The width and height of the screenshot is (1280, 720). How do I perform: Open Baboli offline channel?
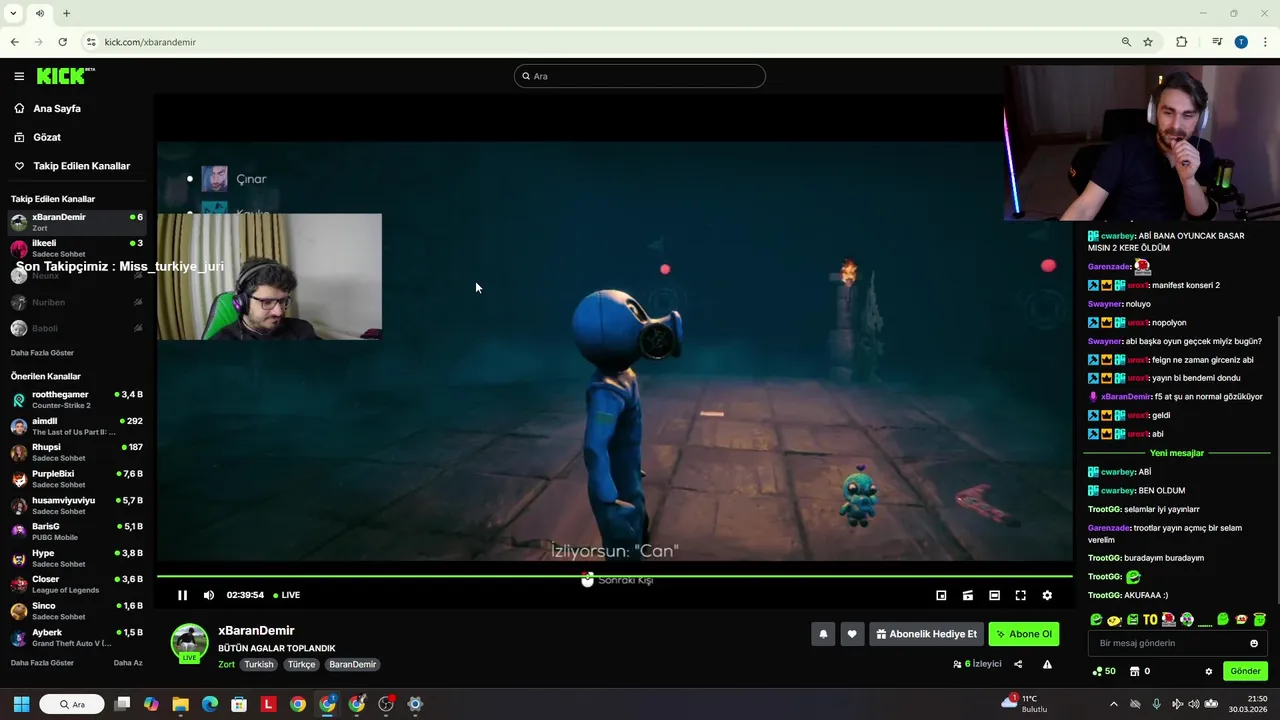(x=77, y=328)
